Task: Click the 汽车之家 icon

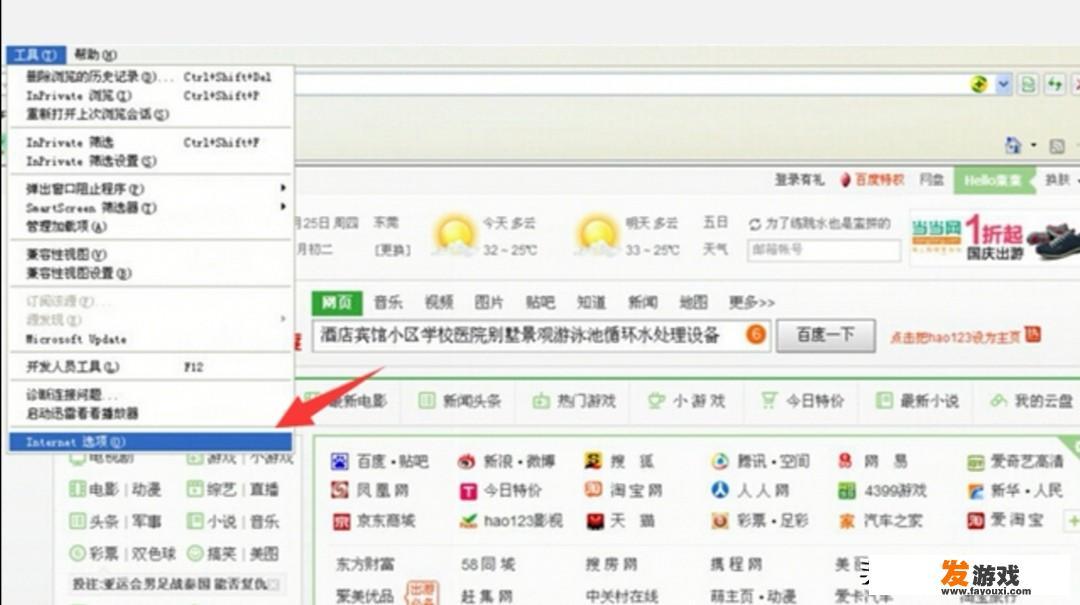Action: (847, 521)
